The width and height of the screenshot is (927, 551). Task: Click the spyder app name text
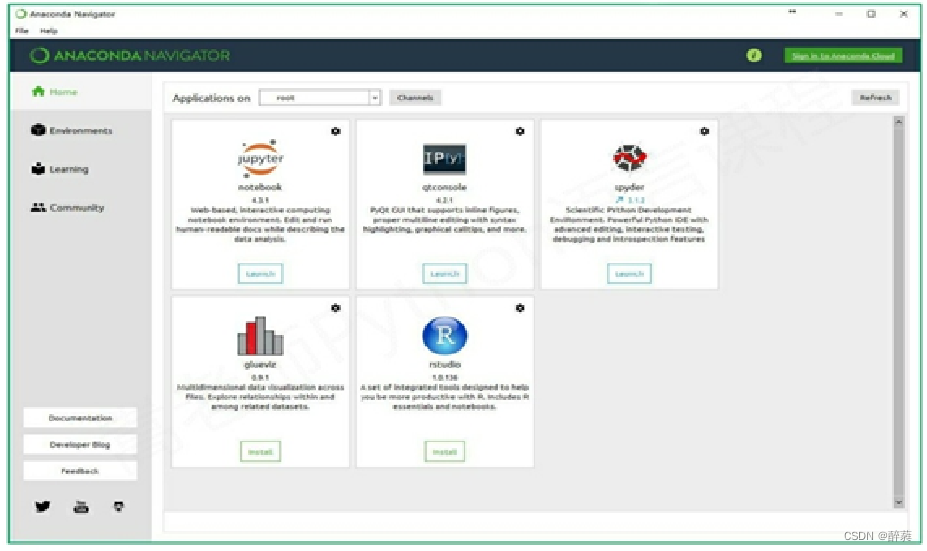pos(629,187)
